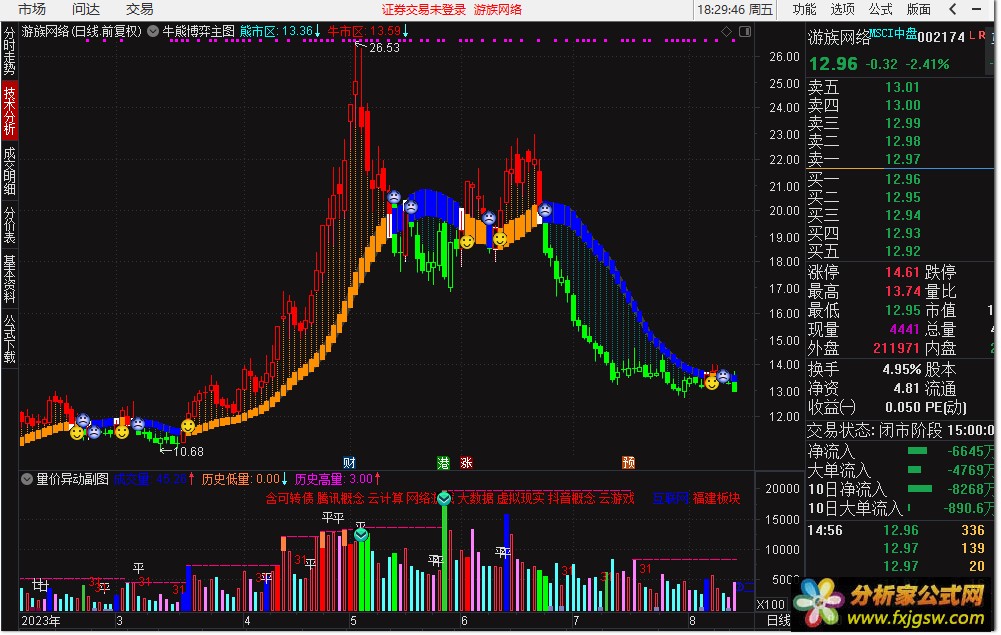Click the 净流入 value -6645万
The image size is (1001, 635).
click(x=969, y=451)
